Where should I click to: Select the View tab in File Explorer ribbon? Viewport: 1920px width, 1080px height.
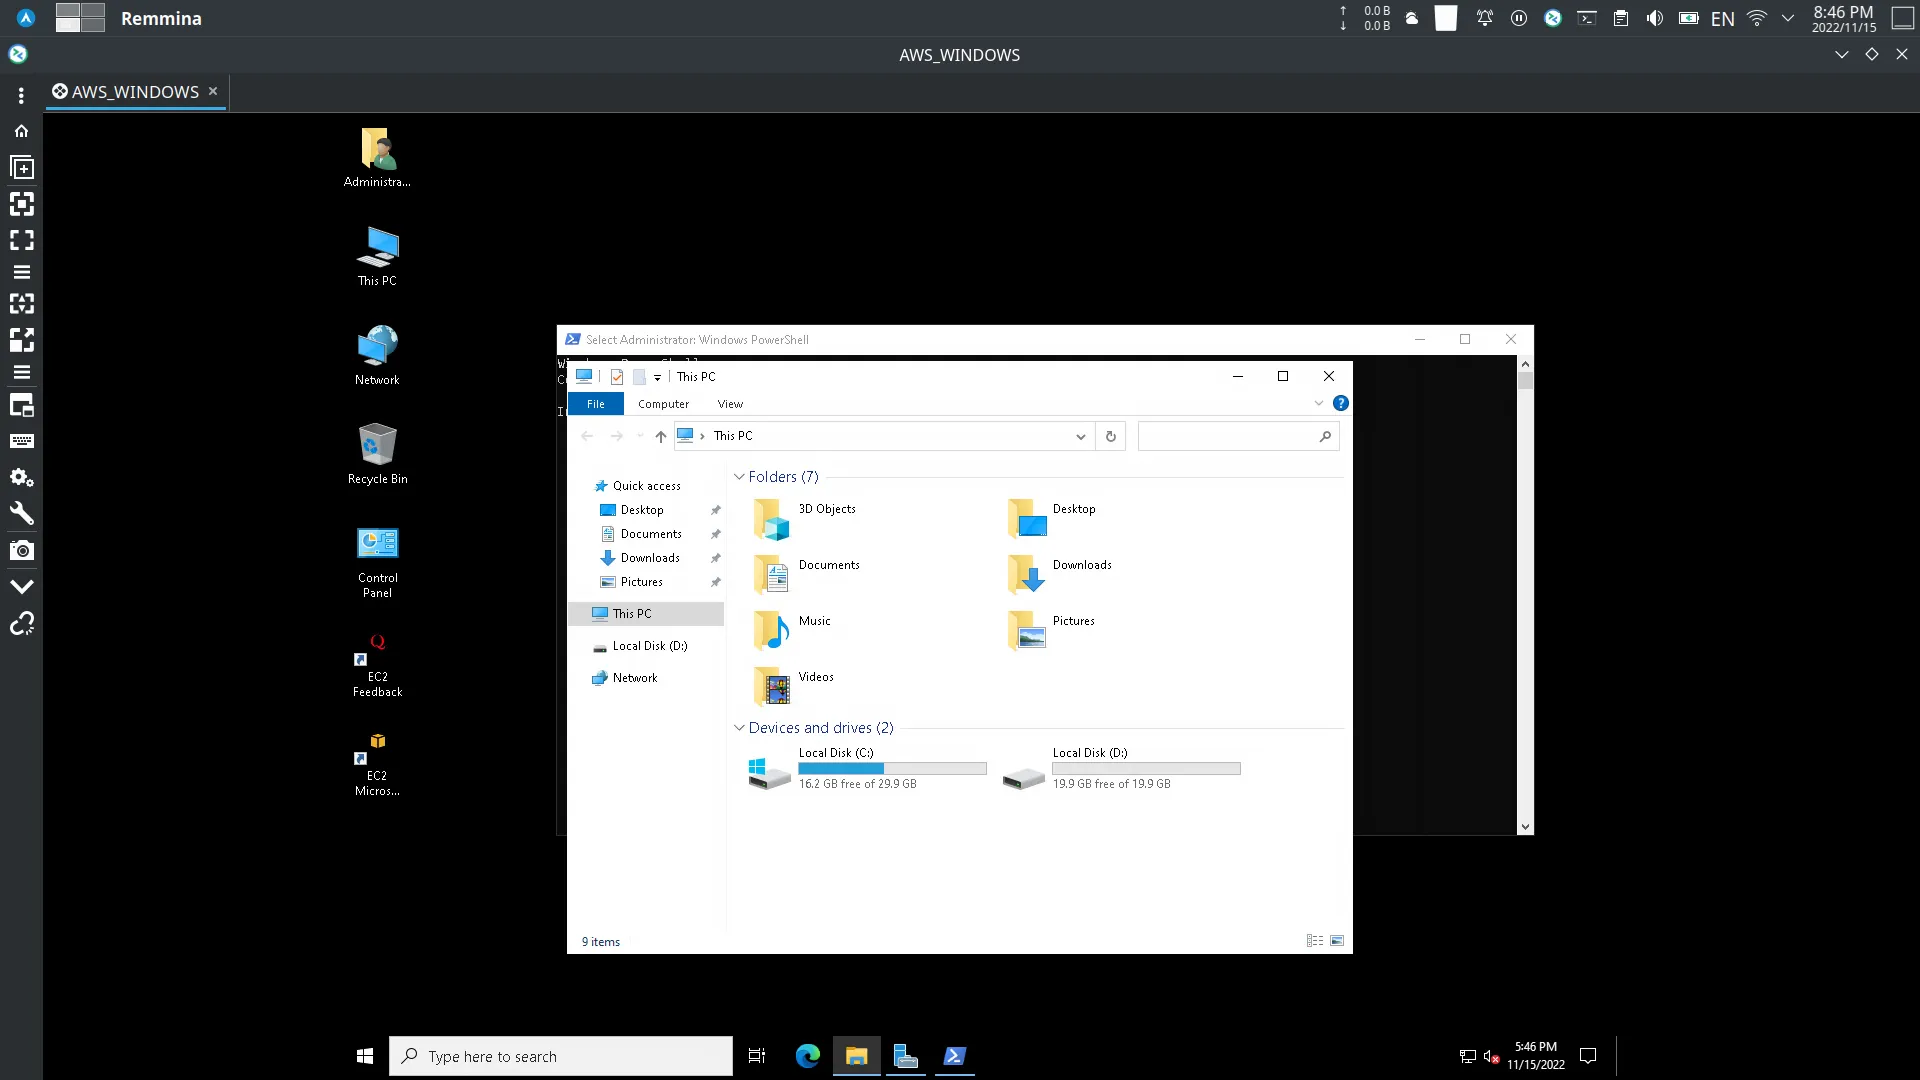731,404
